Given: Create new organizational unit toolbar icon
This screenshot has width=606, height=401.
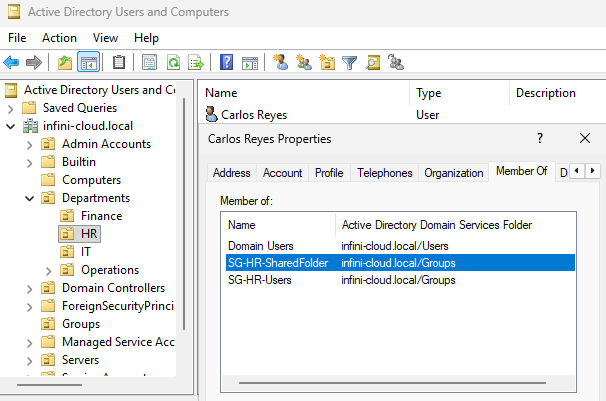Looking at the screenshot, I should (x=327, y=62).
